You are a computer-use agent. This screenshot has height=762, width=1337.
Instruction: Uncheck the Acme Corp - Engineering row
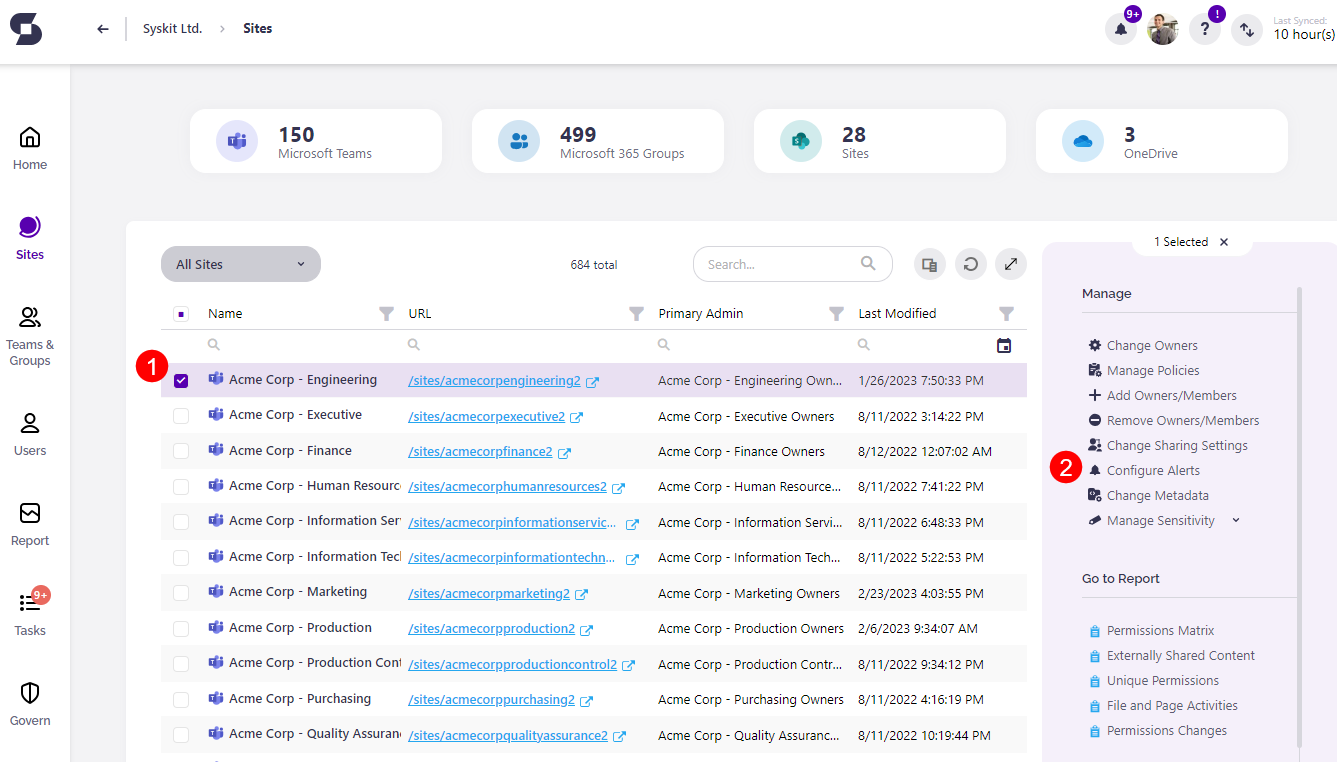pos(181,379)
